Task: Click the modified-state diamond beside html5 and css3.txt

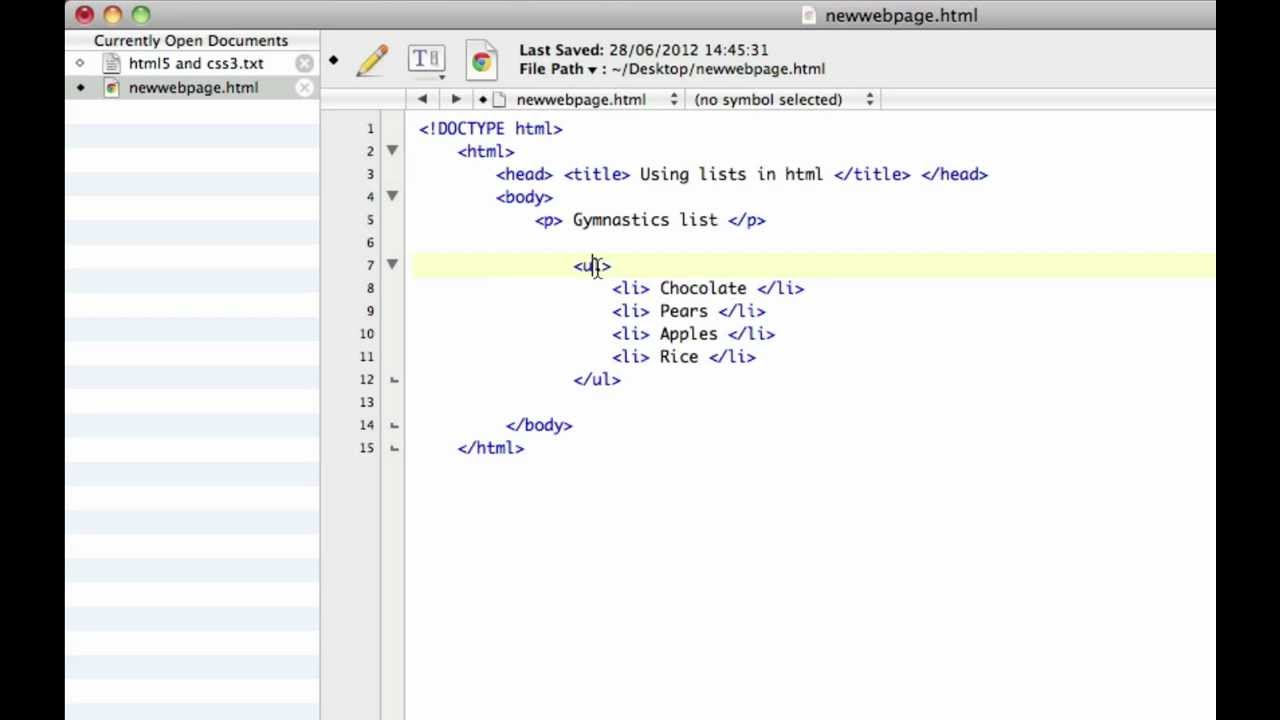Action: [80, 63]
